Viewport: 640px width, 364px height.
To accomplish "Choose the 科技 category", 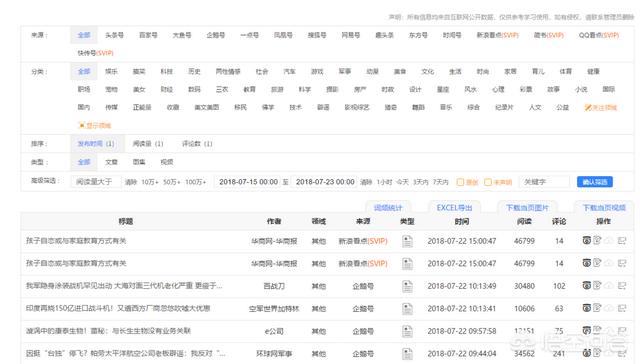I will (x=167, y=71).
